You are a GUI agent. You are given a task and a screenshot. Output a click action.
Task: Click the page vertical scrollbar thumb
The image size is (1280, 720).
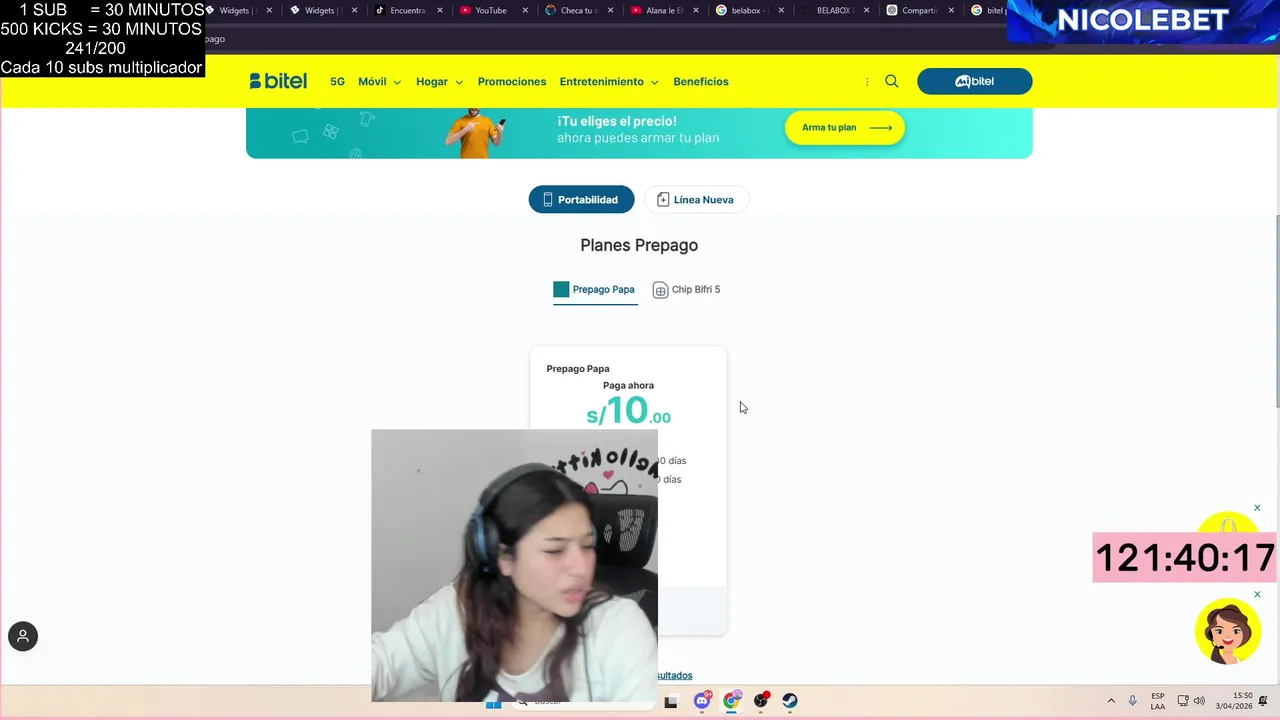1276,312
